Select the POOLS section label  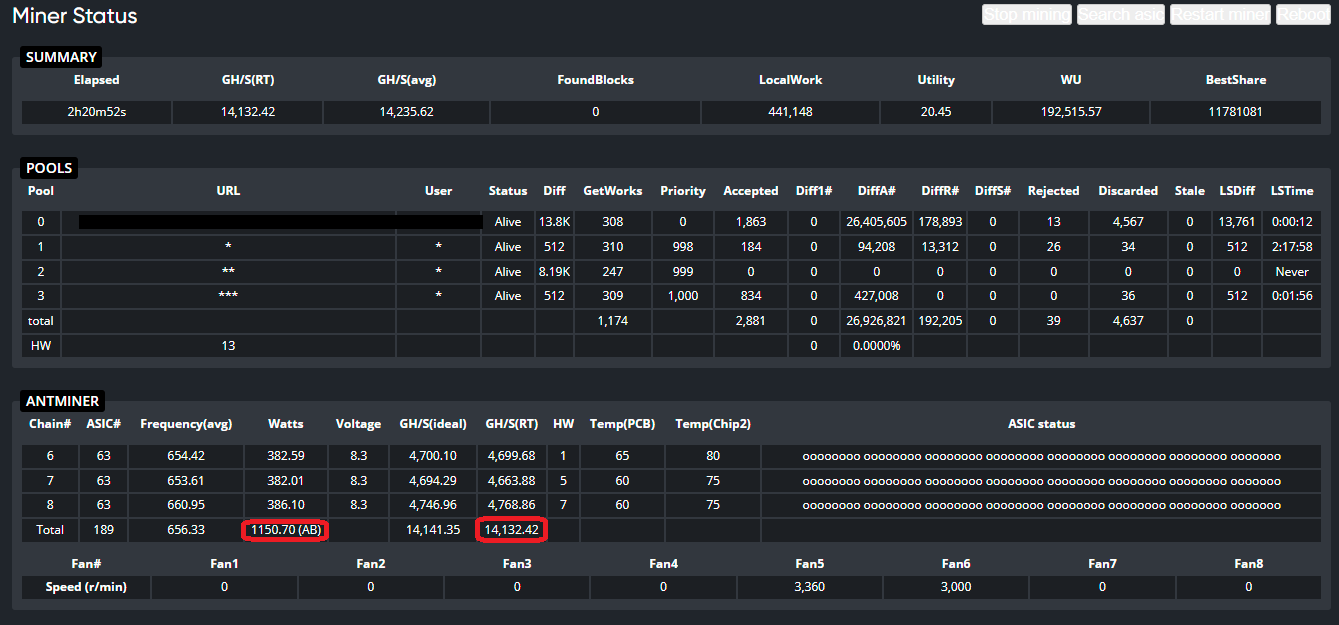point(49,168)
